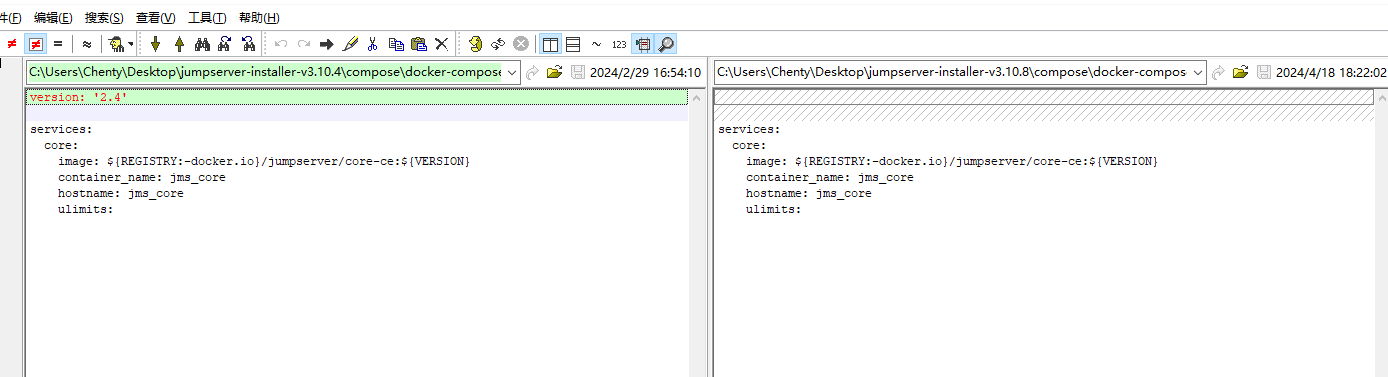This screenshot has width=1388, height=377.
Task: Toggle the boxed show-differences-in-context icon
Action: 35,44
